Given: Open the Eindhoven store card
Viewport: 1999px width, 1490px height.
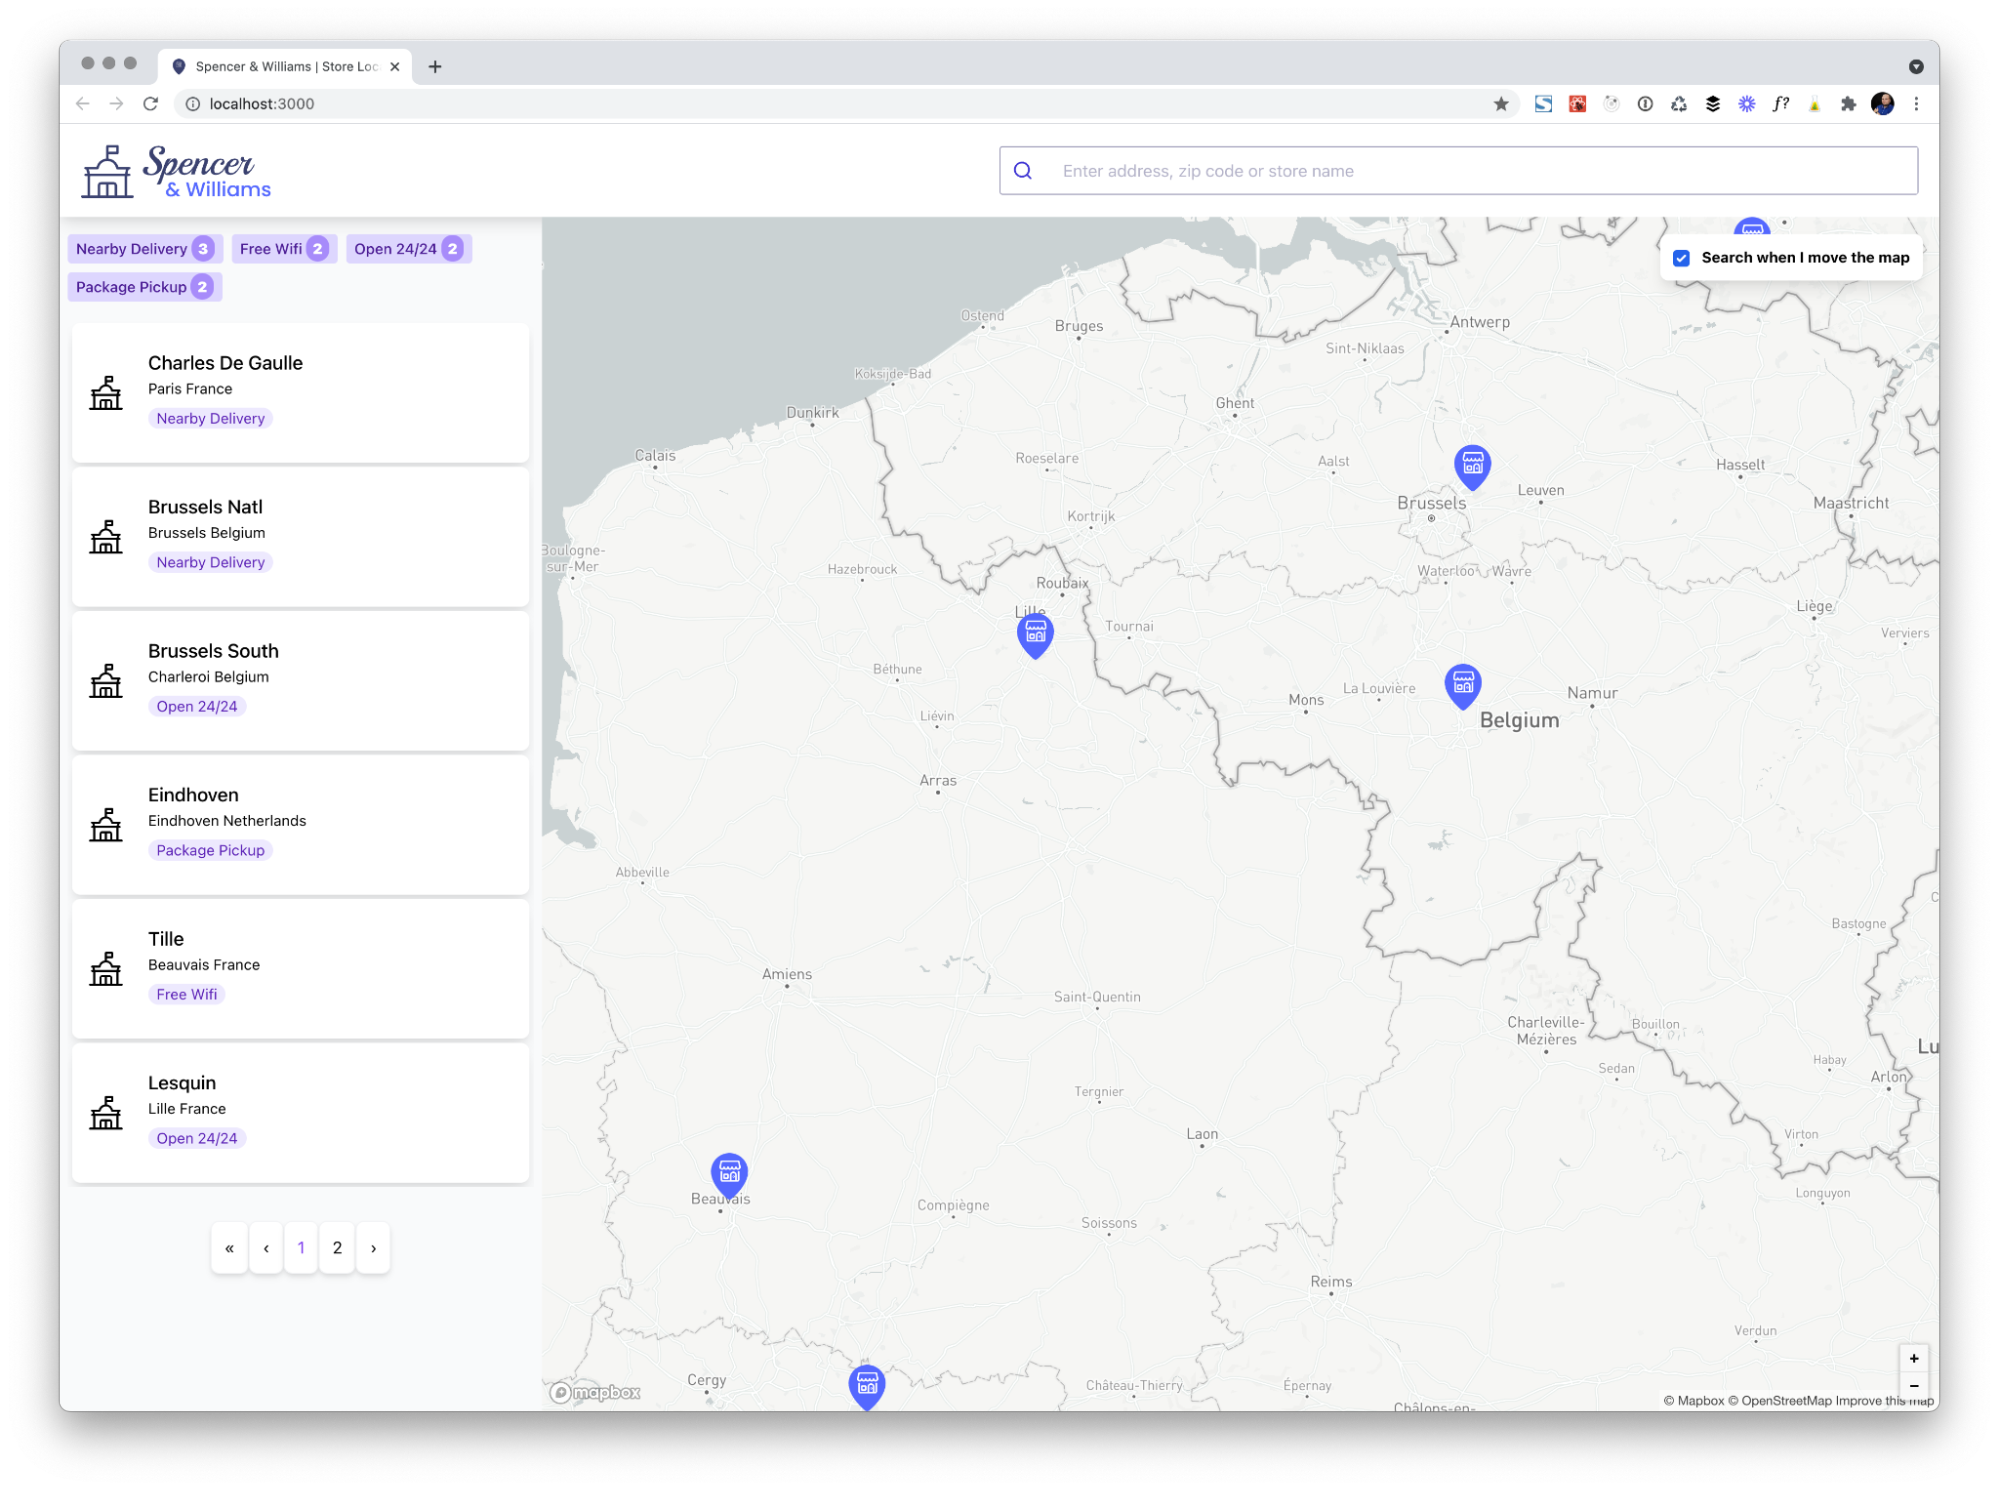Looking at the screenshot, I should 300,824.
